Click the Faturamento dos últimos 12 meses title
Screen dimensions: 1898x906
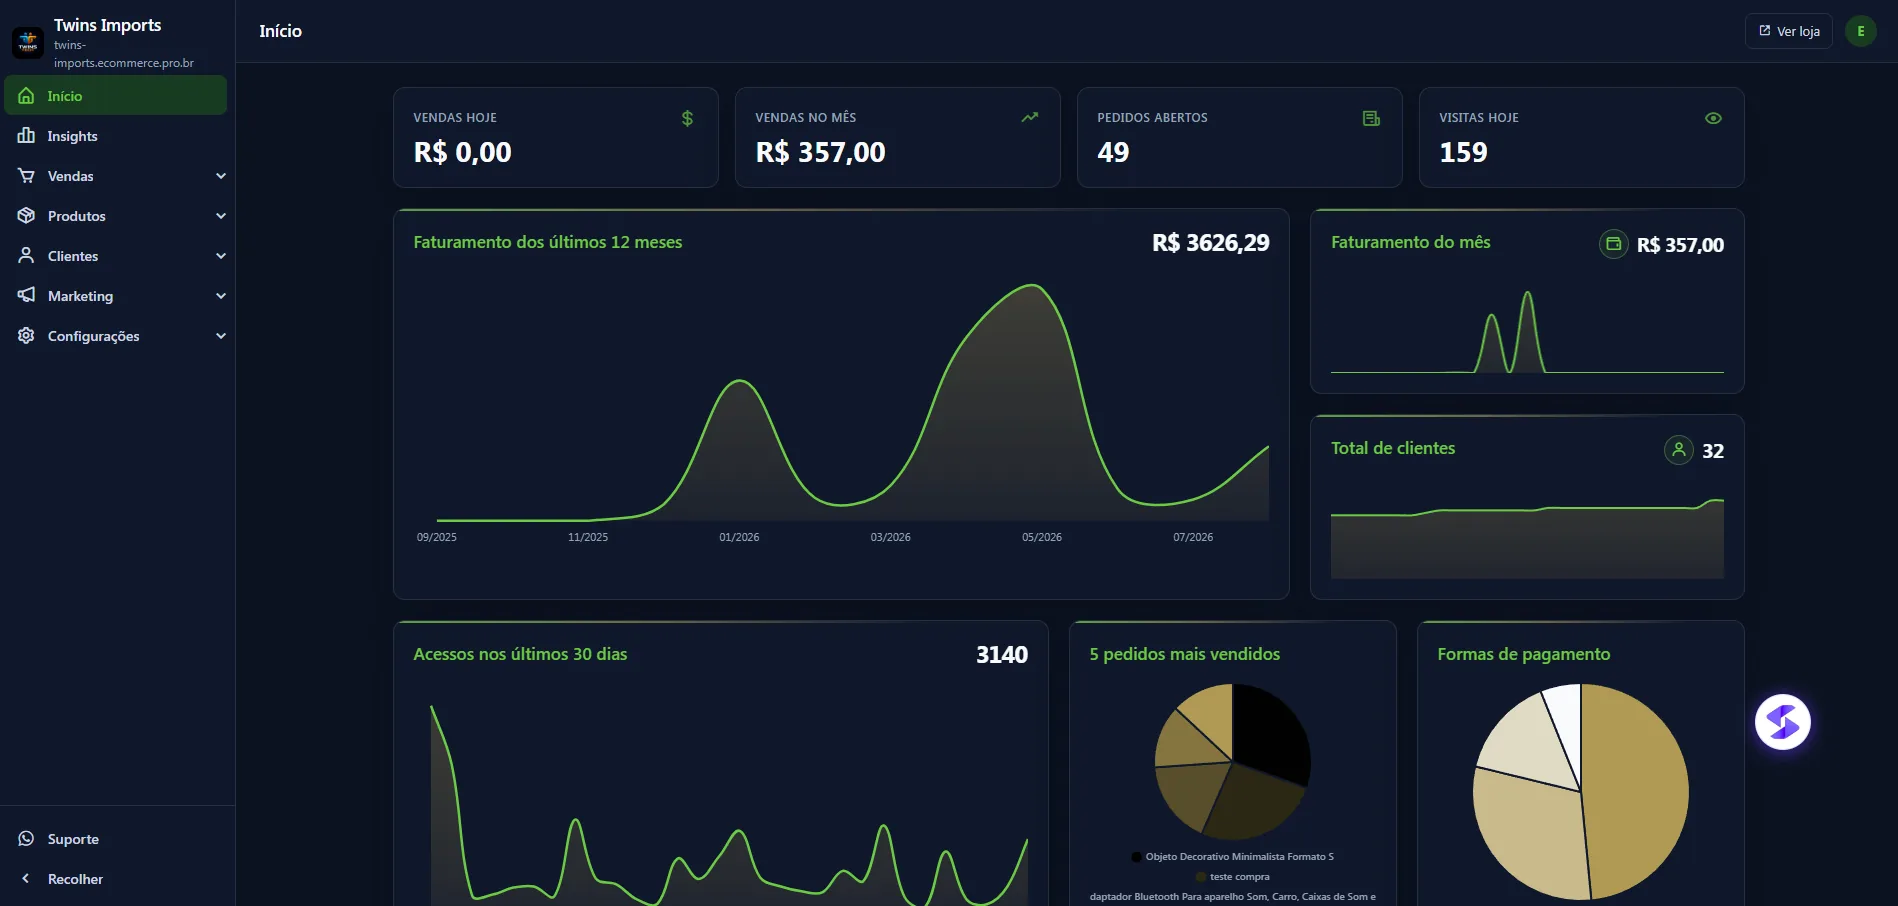click(548, 242)
